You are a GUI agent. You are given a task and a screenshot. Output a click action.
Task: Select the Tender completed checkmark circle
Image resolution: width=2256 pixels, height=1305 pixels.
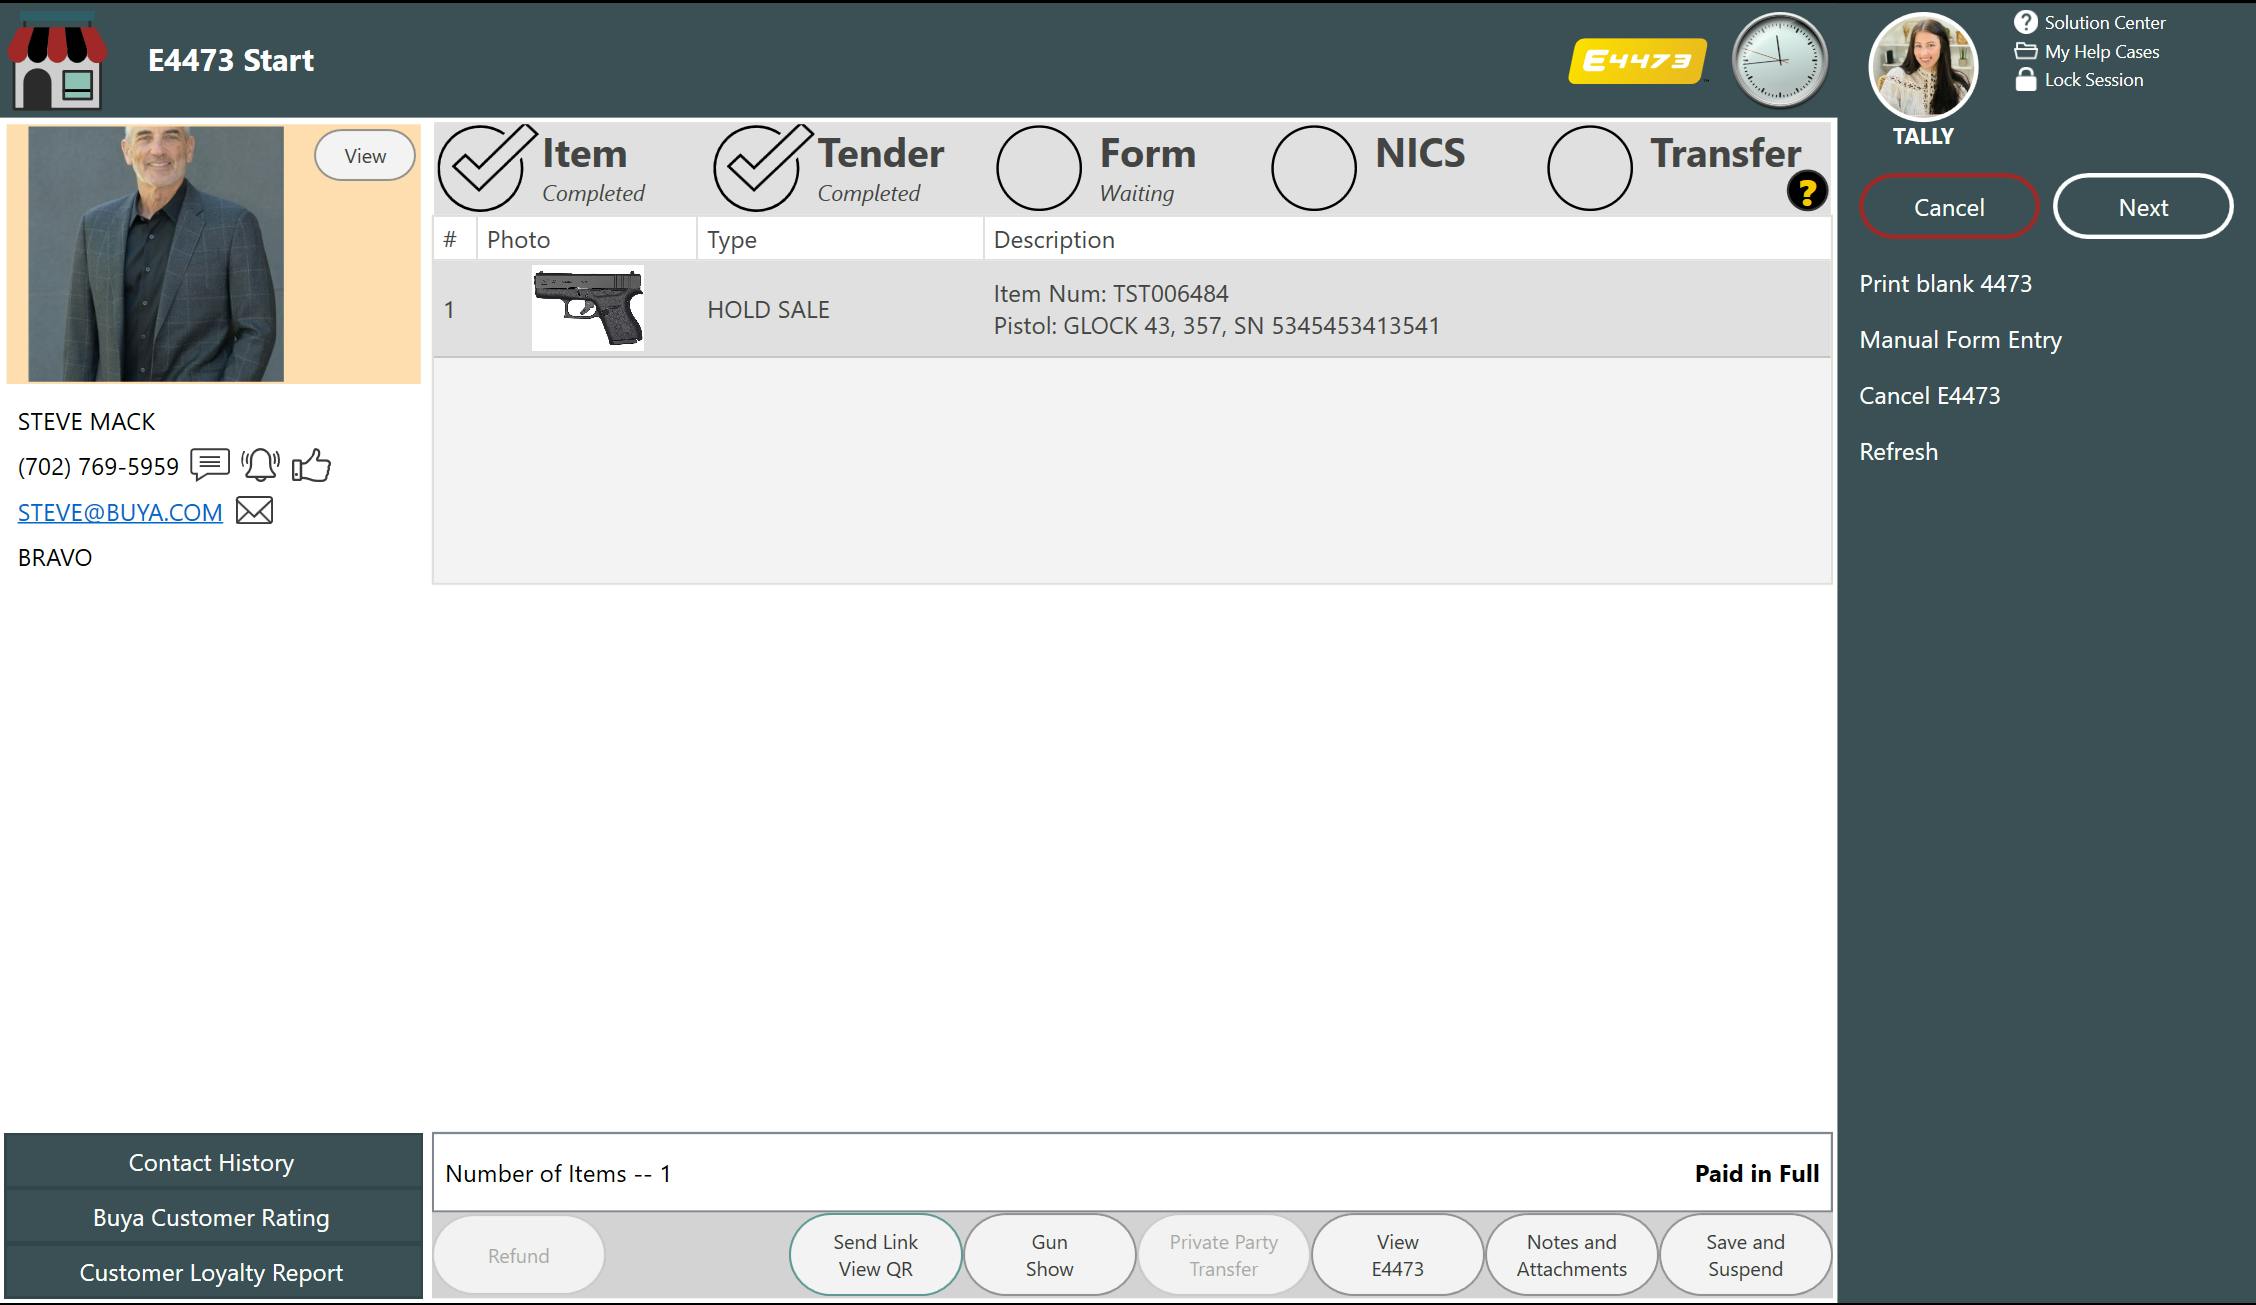click(x=756, y=168)
